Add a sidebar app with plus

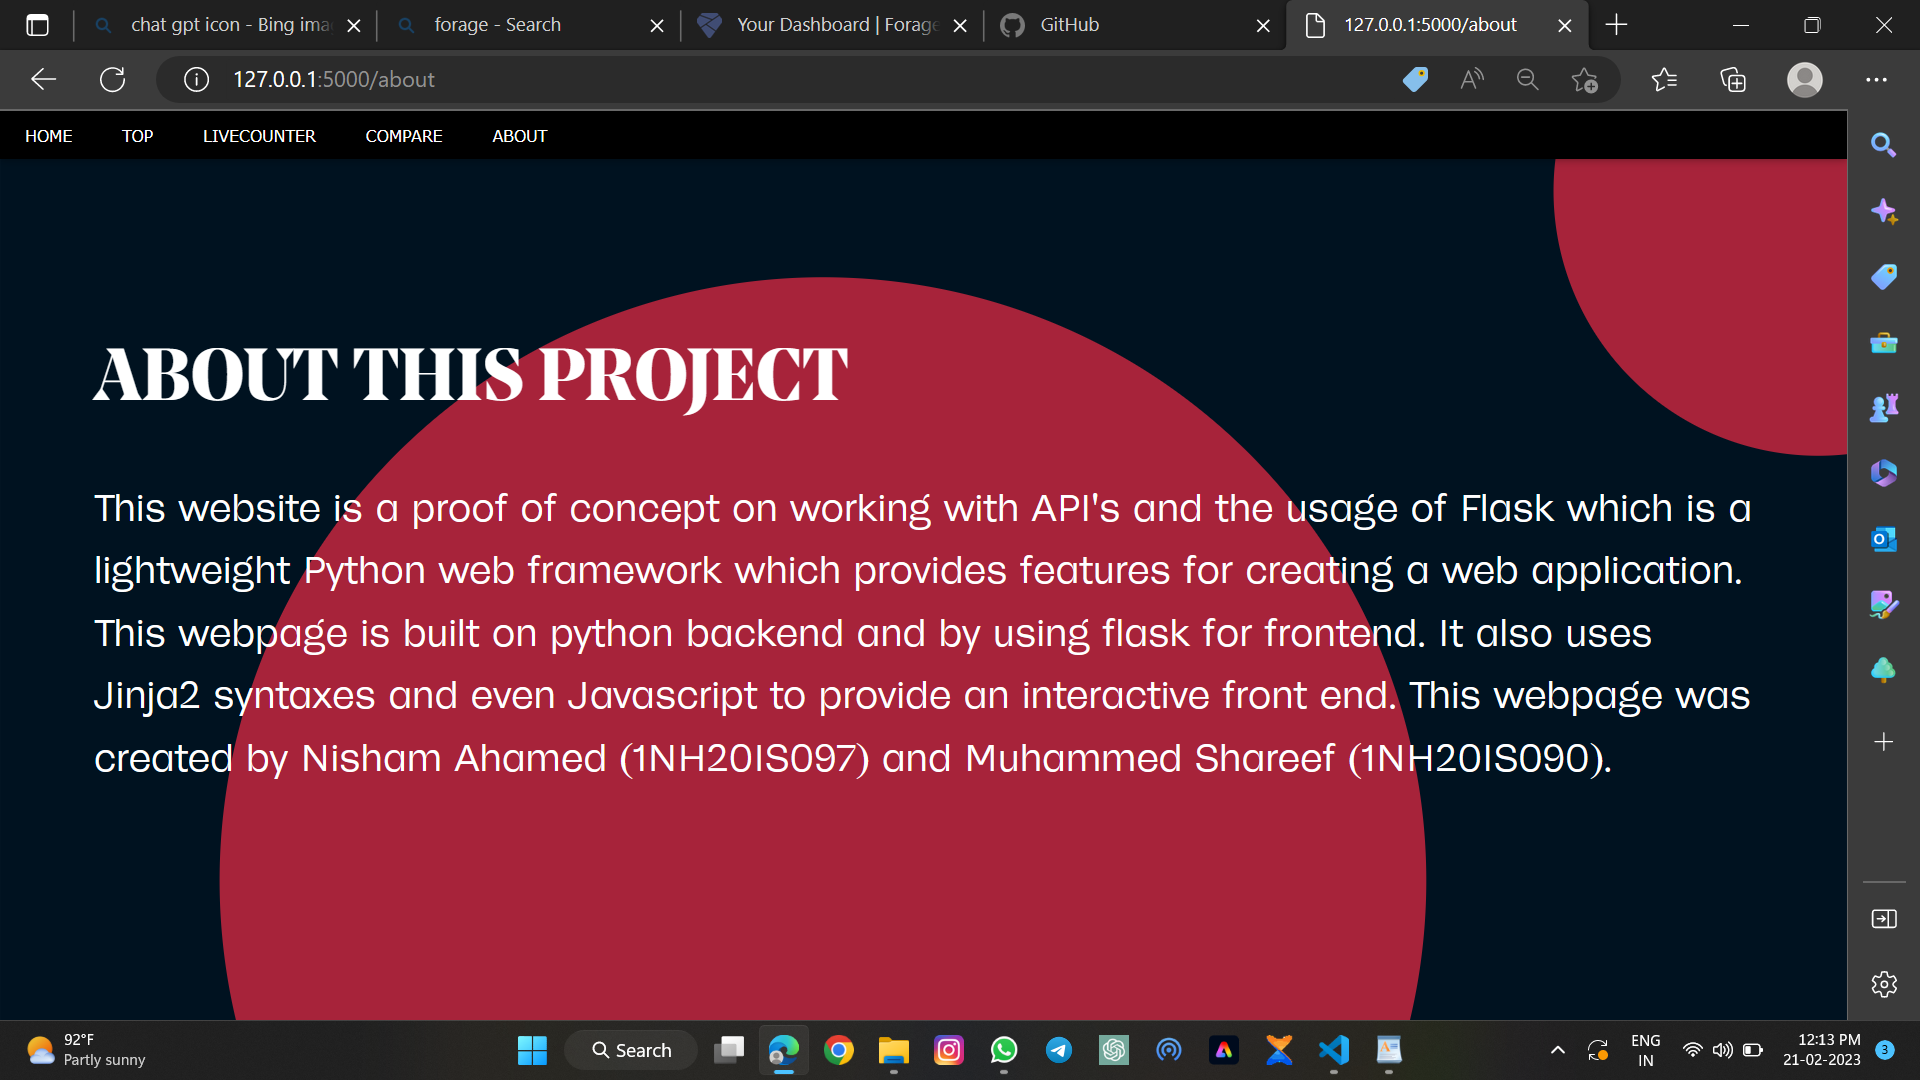click(1883, 742)
